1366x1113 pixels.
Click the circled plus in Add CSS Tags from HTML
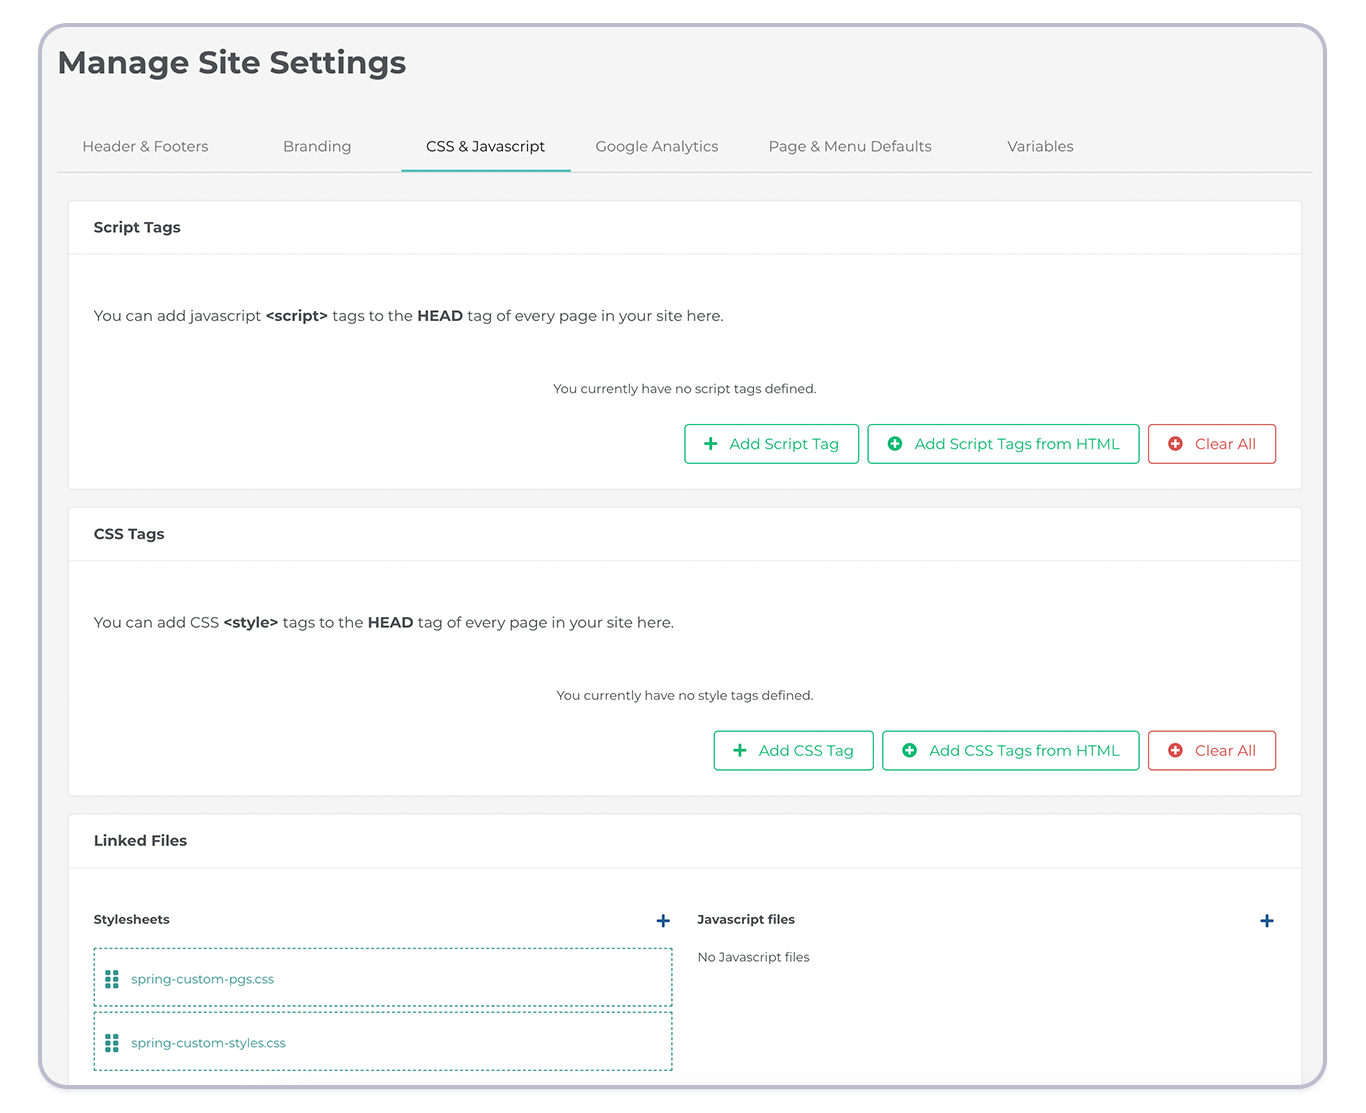(x=910, y=751)
